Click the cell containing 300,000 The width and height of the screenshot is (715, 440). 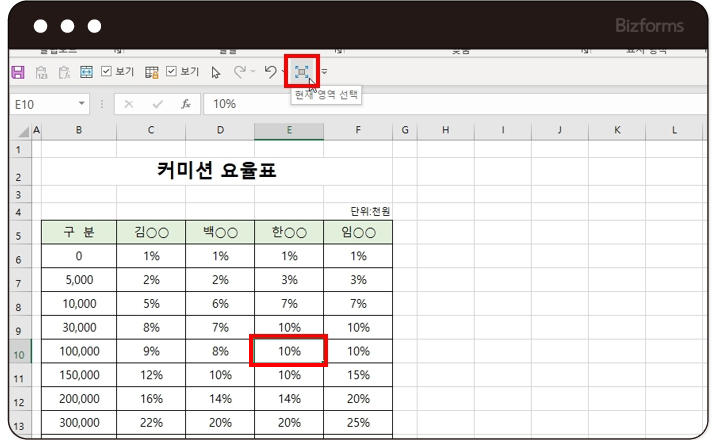pyautogui.click(x=79, y=422)
